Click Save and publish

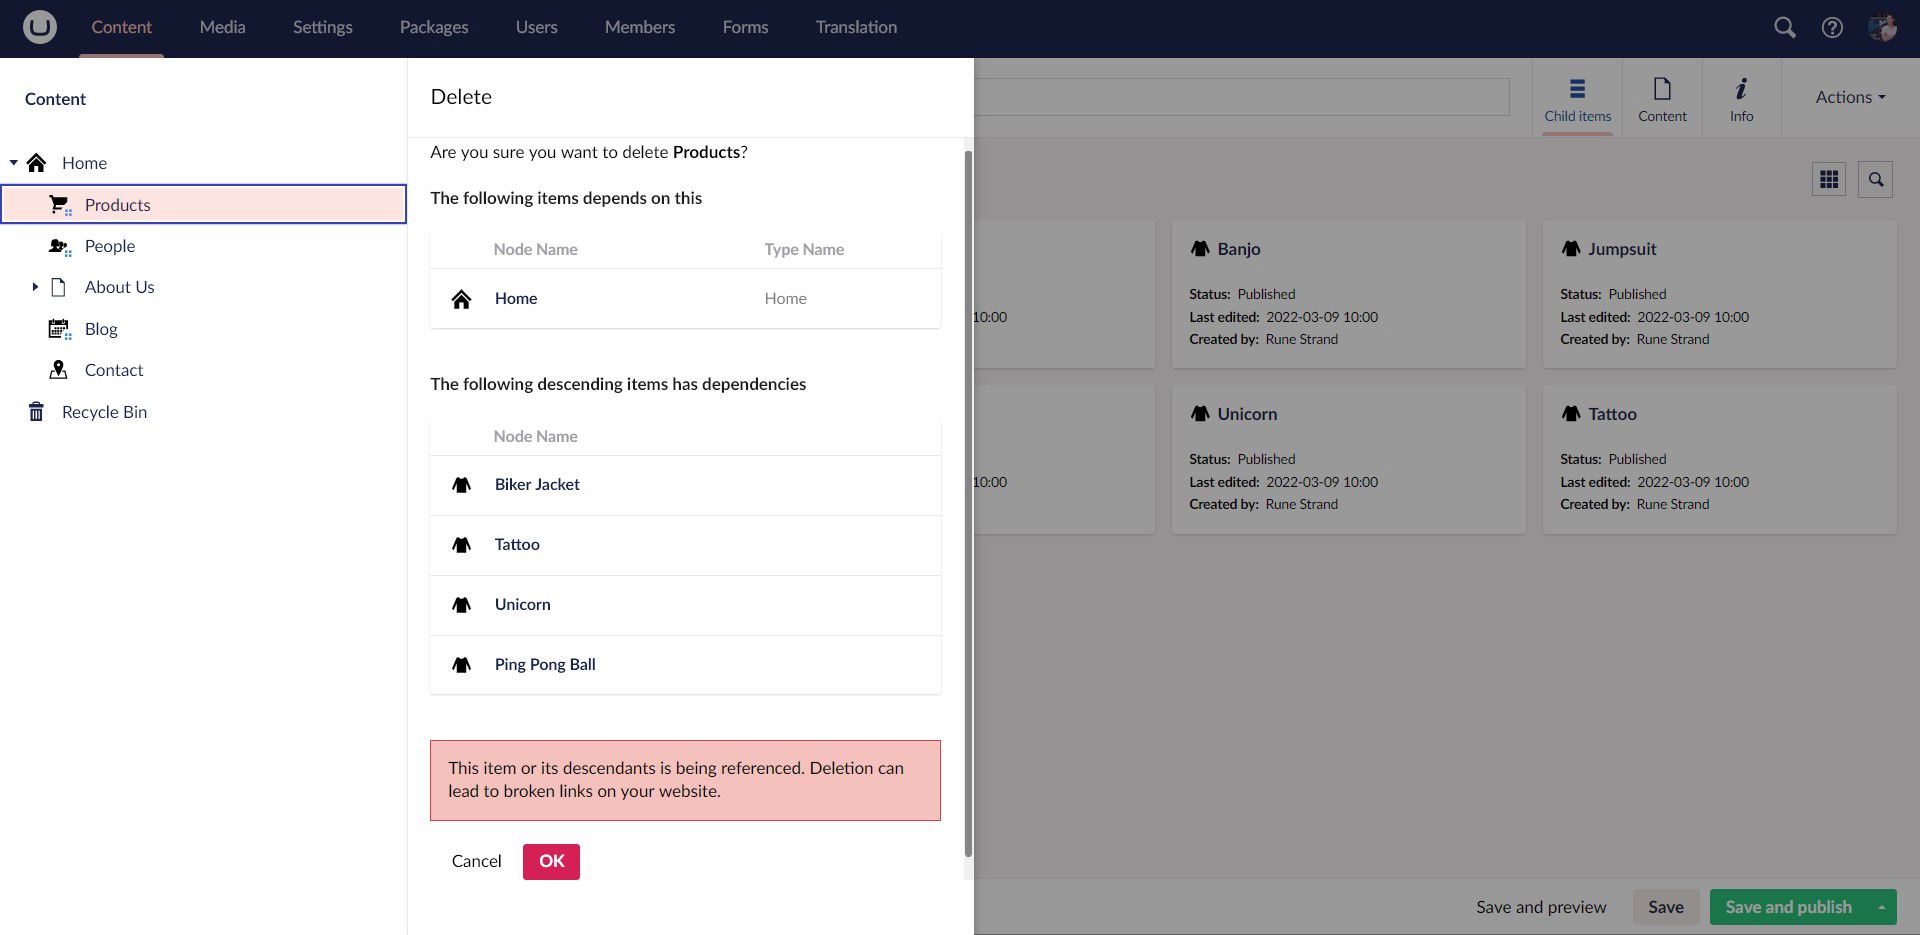click(1788, 907)
